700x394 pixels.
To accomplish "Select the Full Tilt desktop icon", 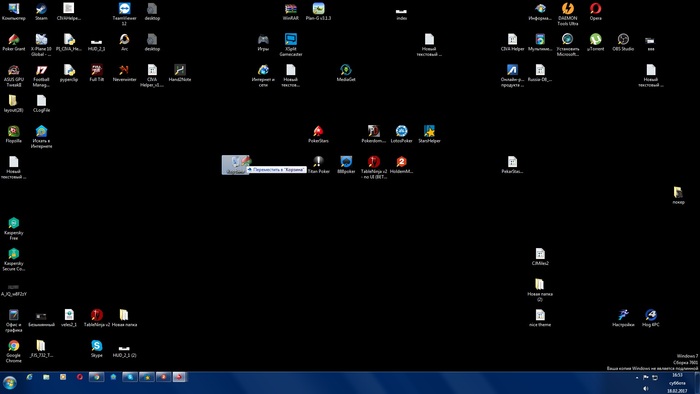I will [96, 74].
